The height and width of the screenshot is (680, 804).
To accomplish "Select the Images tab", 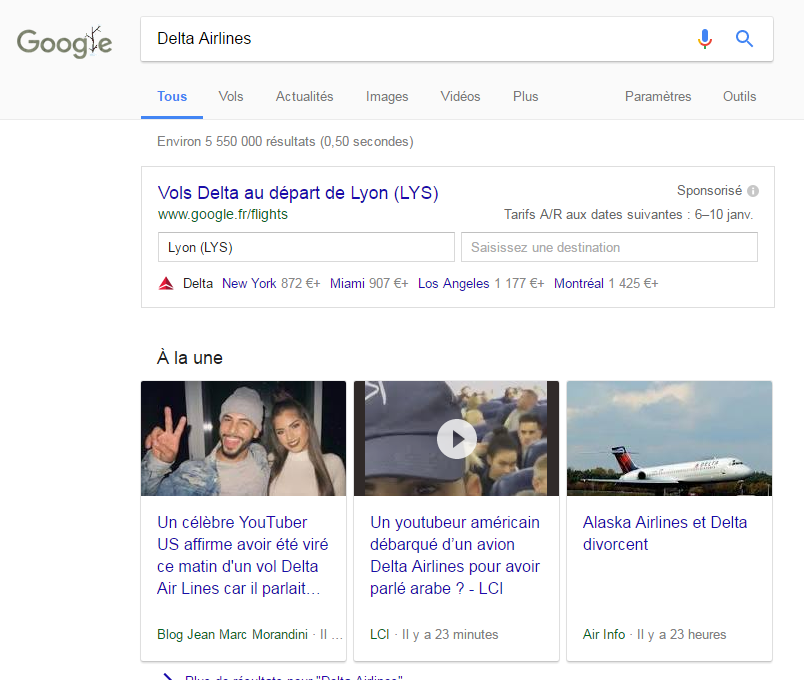I will pos(387,97).
